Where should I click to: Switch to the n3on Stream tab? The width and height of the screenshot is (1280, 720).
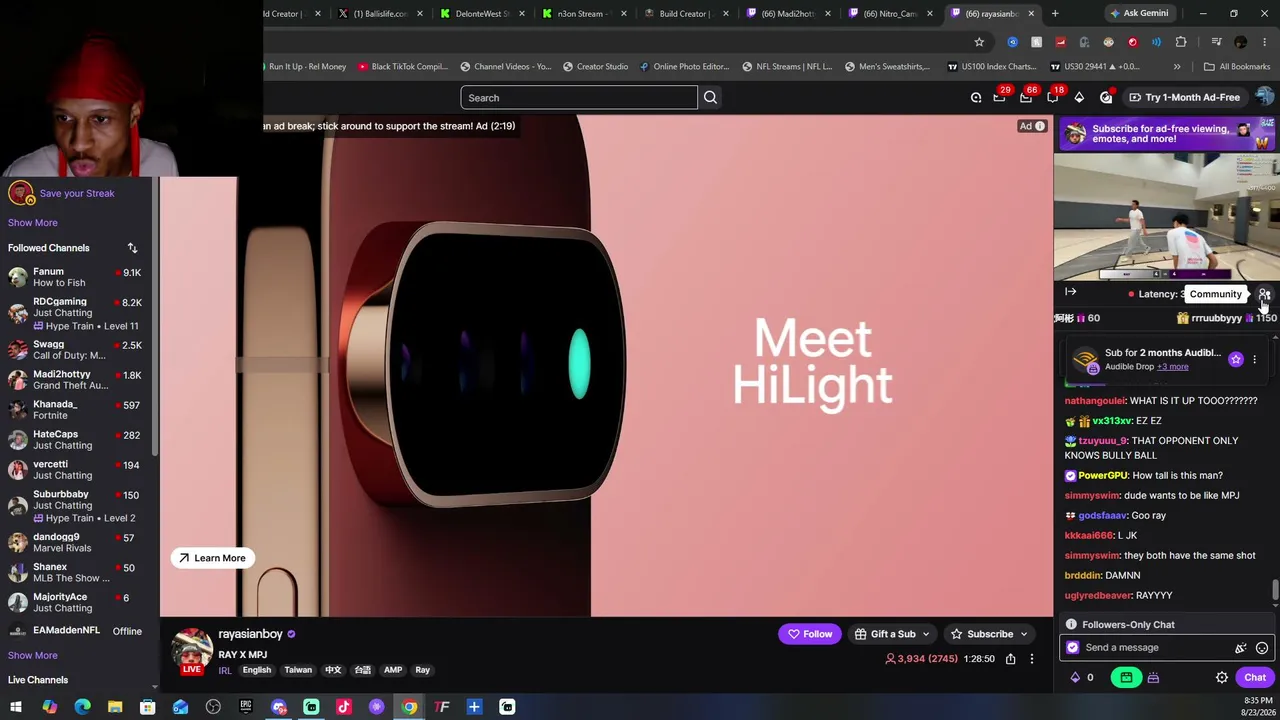pos(583,14)
